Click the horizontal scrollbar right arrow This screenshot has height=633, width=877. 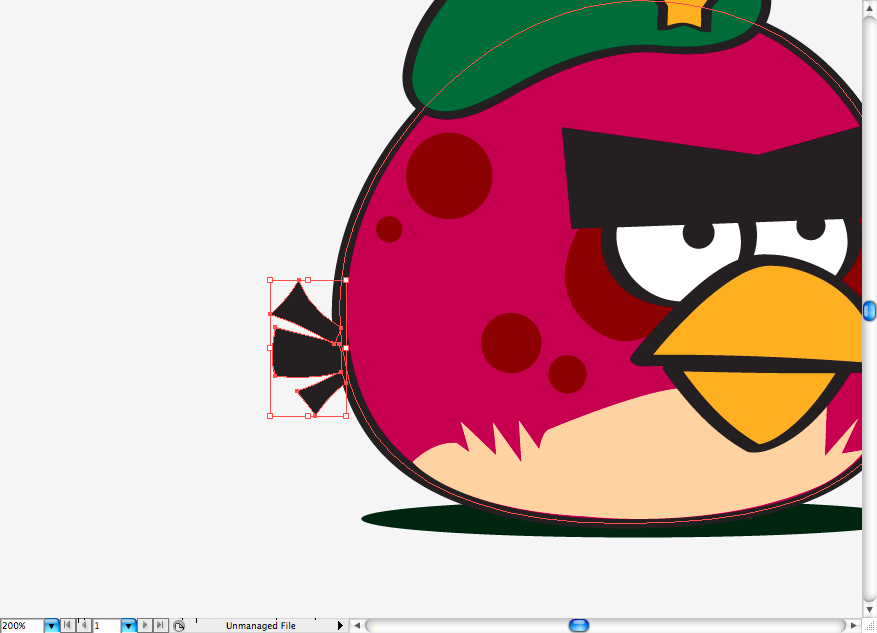tap(854, 626)
